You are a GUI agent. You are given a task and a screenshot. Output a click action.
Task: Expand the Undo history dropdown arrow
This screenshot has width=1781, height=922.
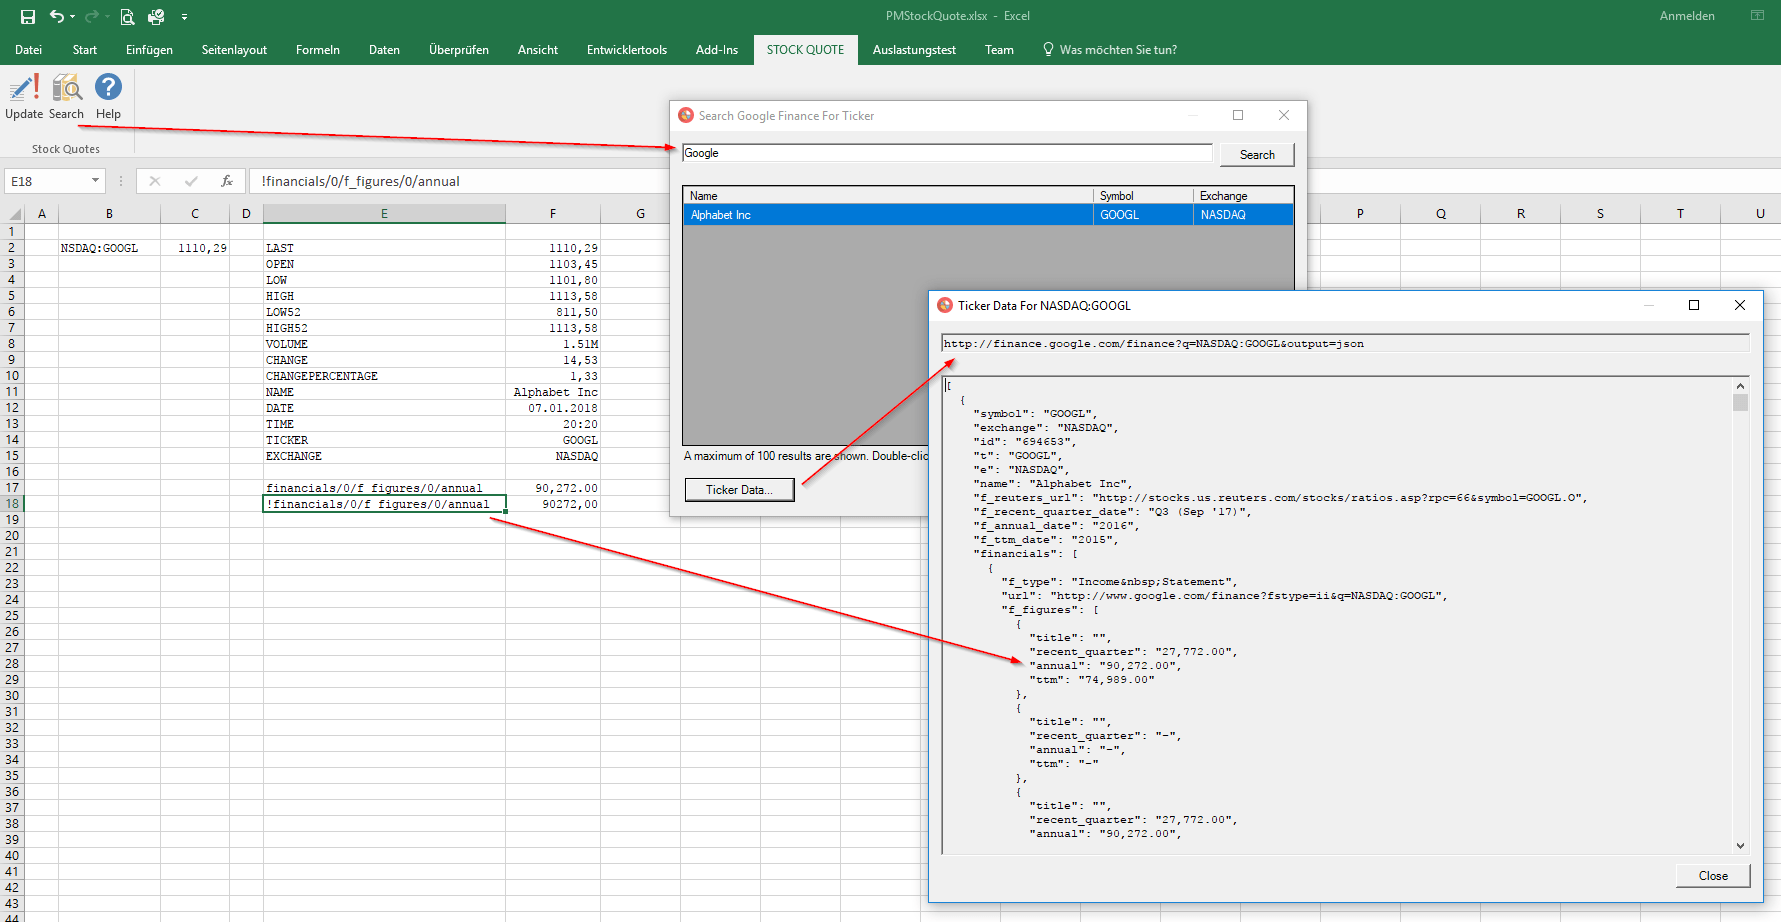70,16
